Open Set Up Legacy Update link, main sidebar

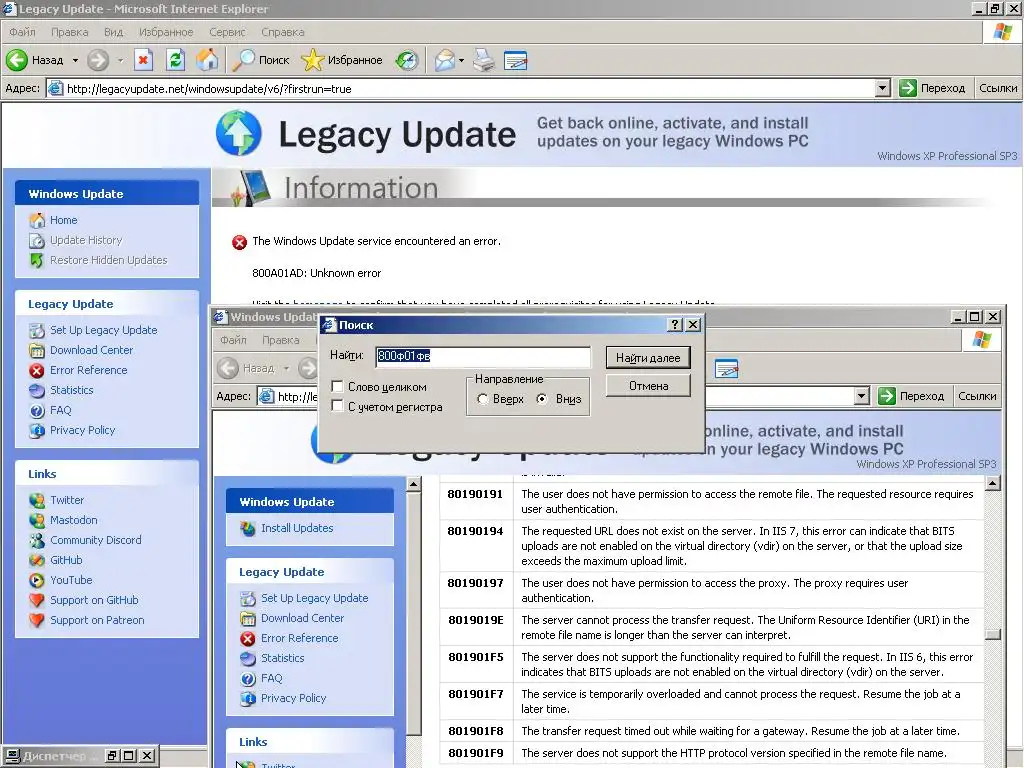point(103,330)
